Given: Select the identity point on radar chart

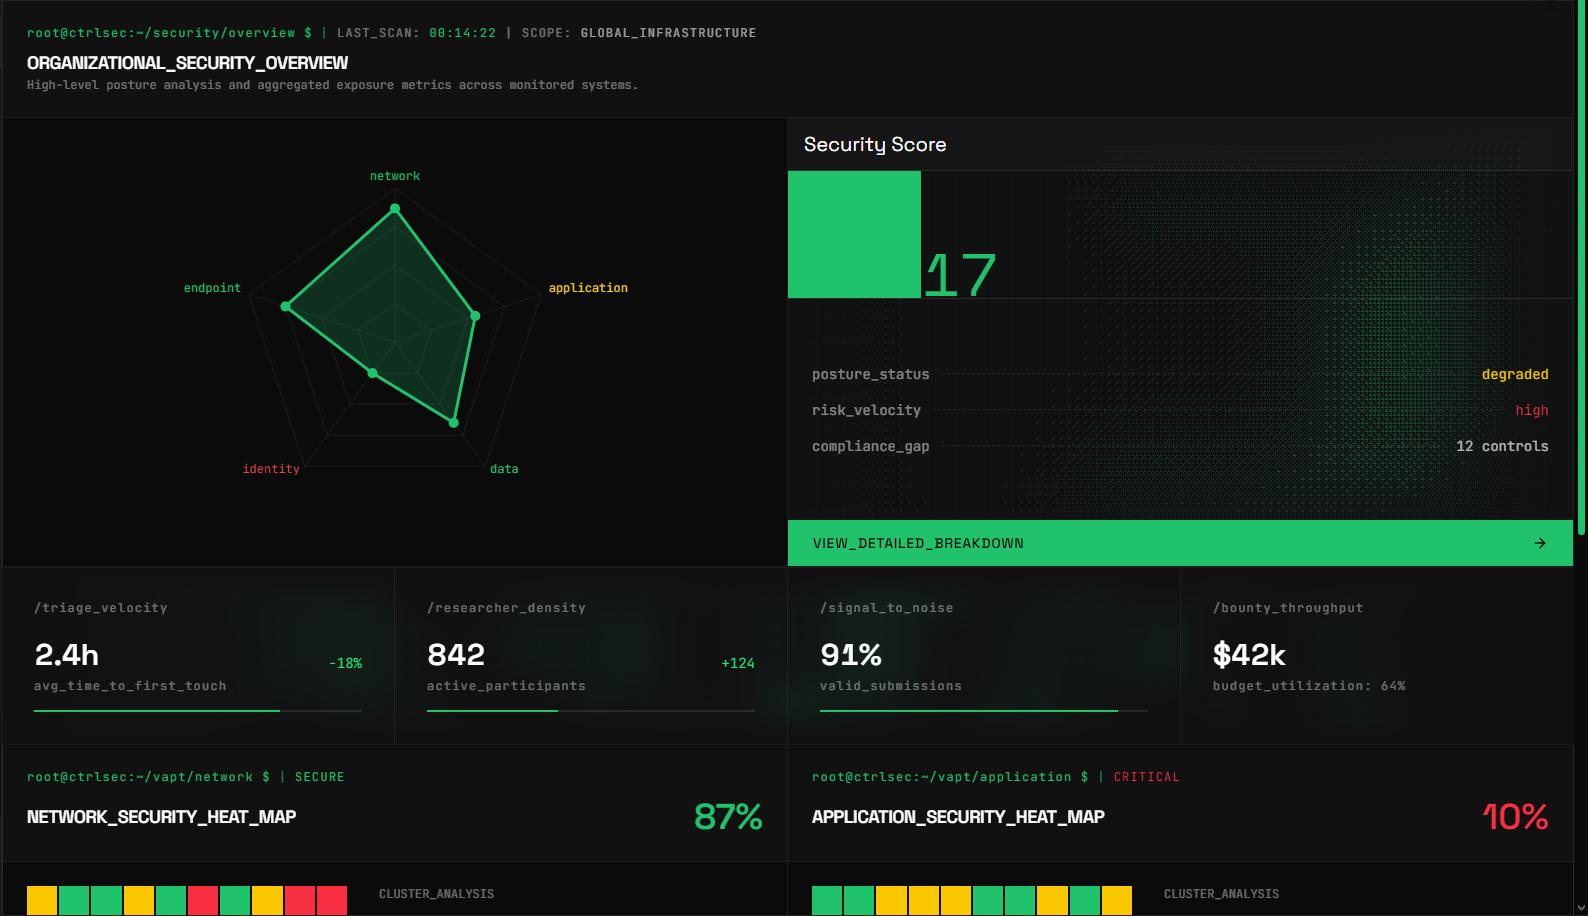Looking at the screenshot, I should point(373,373).
